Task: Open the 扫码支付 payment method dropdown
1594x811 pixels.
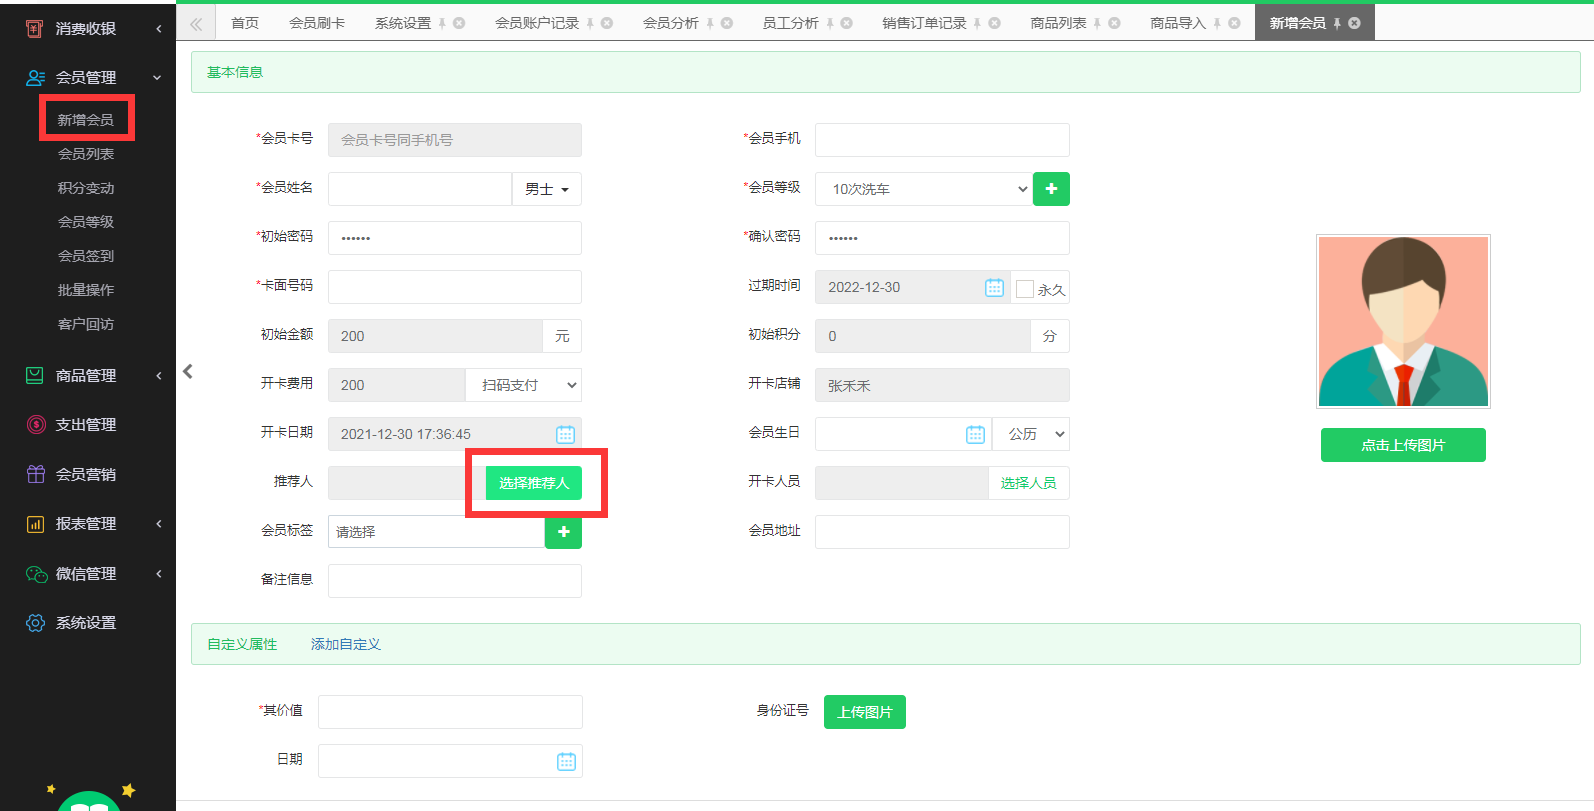Action: pos(523,385)
